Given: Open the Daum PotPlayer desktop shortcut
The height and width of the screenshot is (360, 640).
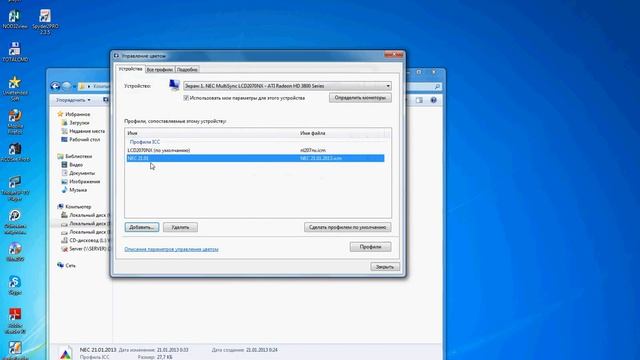Looking at the screenshot, I should (x=15, y=188).
